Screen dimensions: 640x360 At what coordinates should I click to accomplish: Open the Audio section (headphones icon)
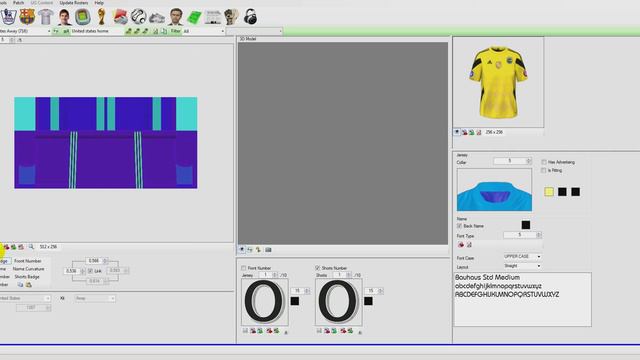[250, 17]
